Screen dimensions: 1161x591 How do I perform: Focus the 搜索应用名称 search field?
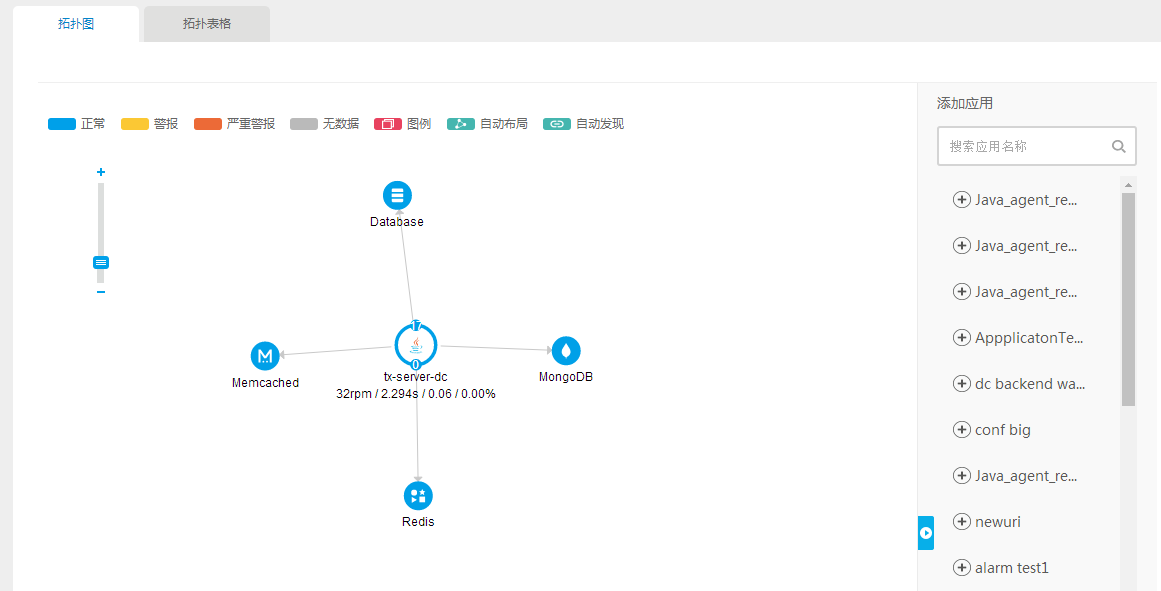(x=1024, y=146)
